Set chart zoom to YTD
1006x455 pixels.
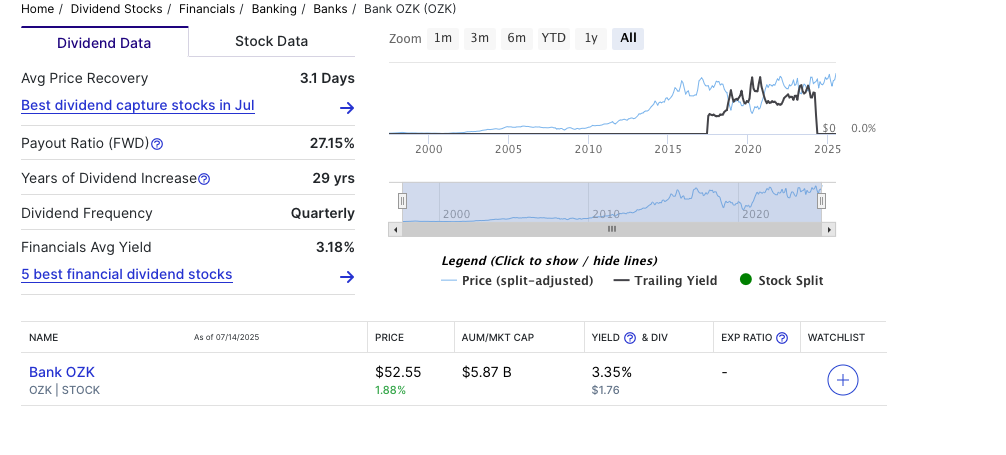[553, 38]
